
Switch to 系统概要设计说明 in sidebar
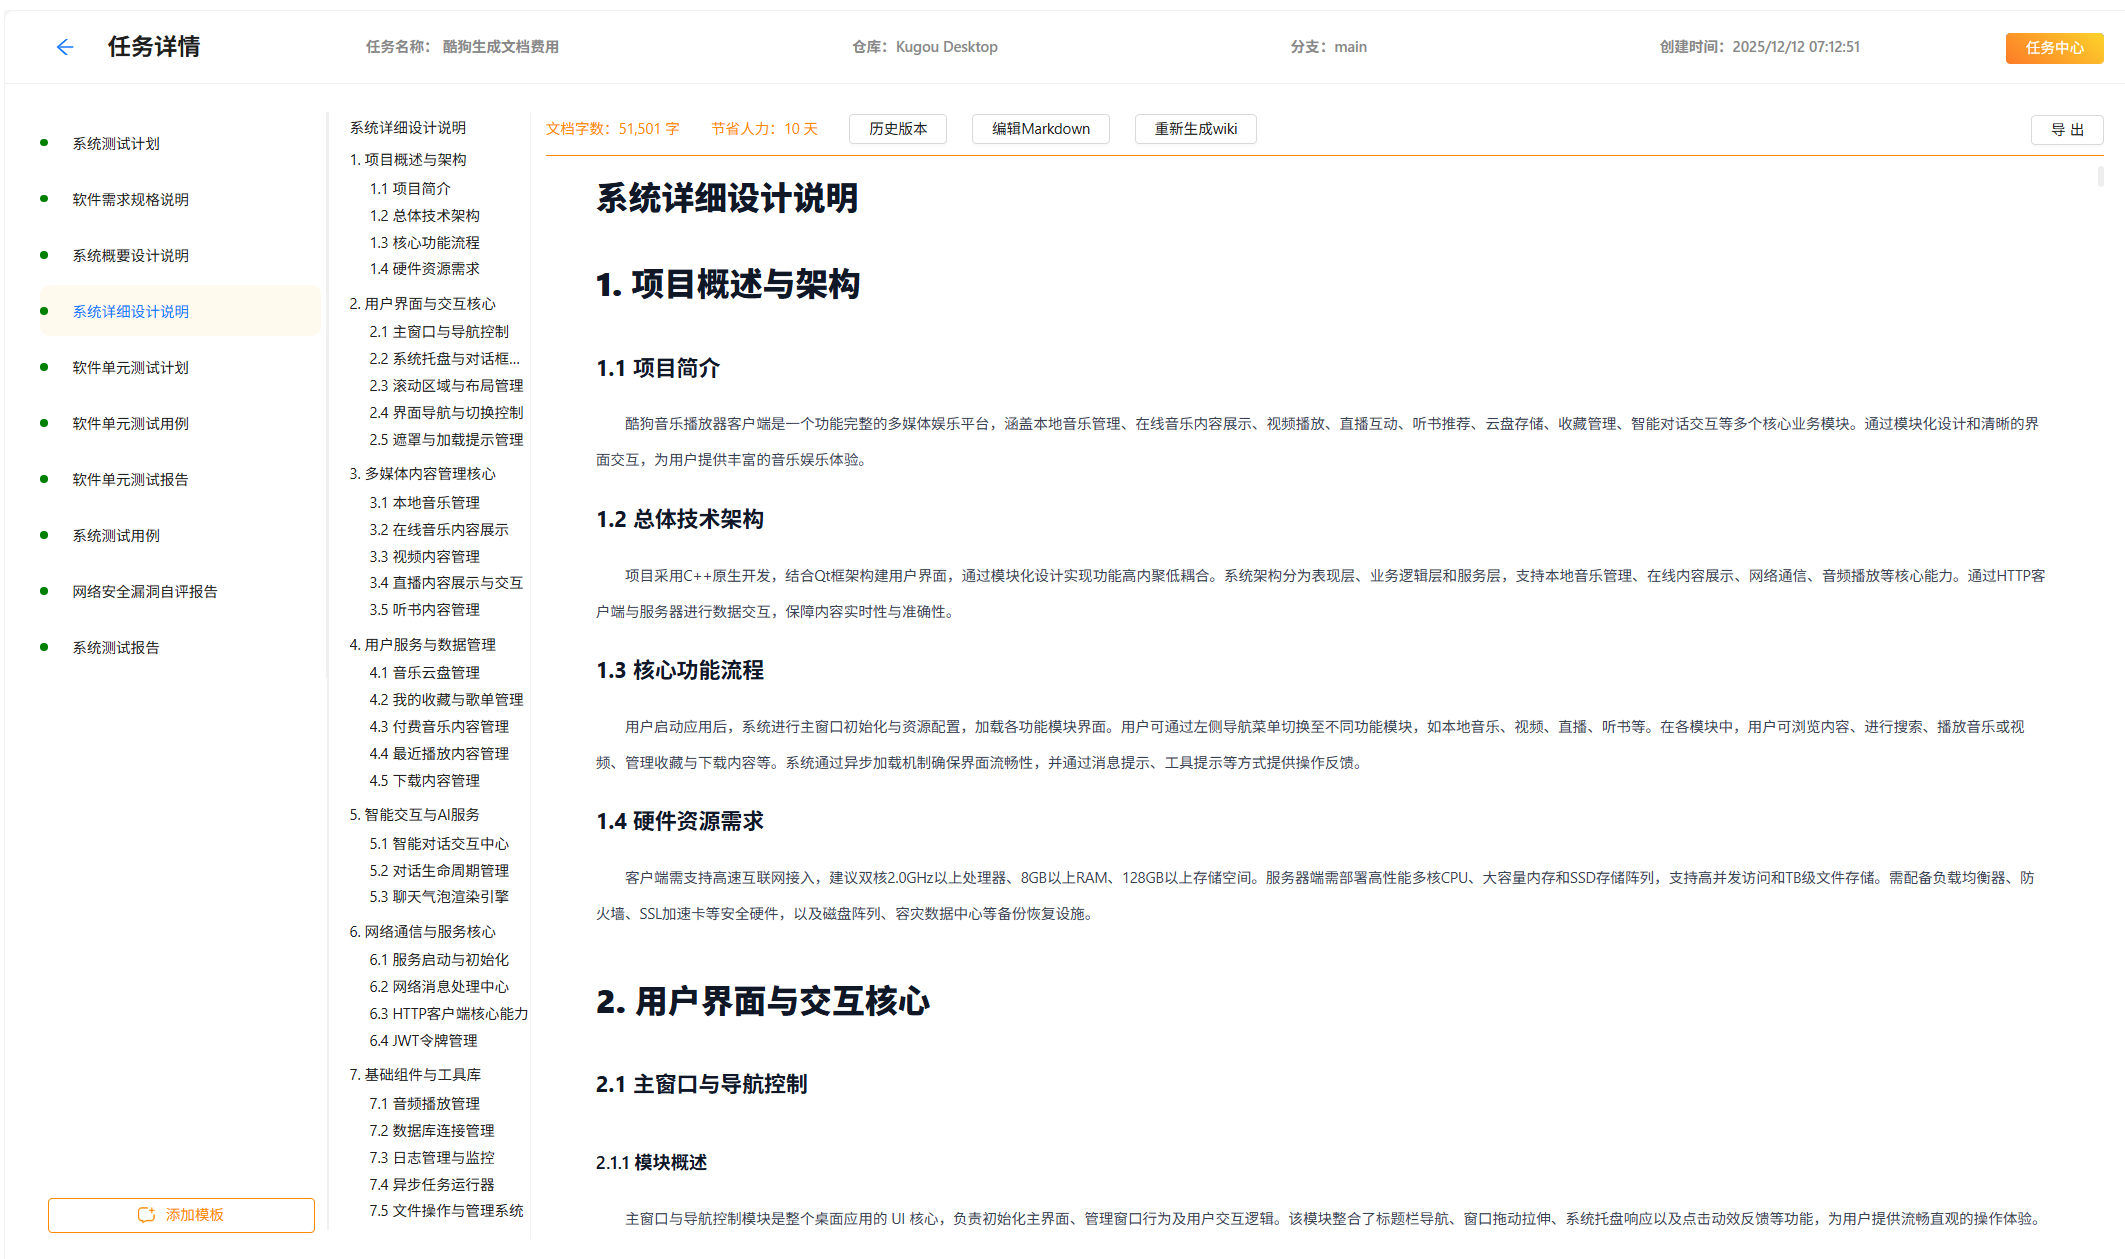click(128, 255)
